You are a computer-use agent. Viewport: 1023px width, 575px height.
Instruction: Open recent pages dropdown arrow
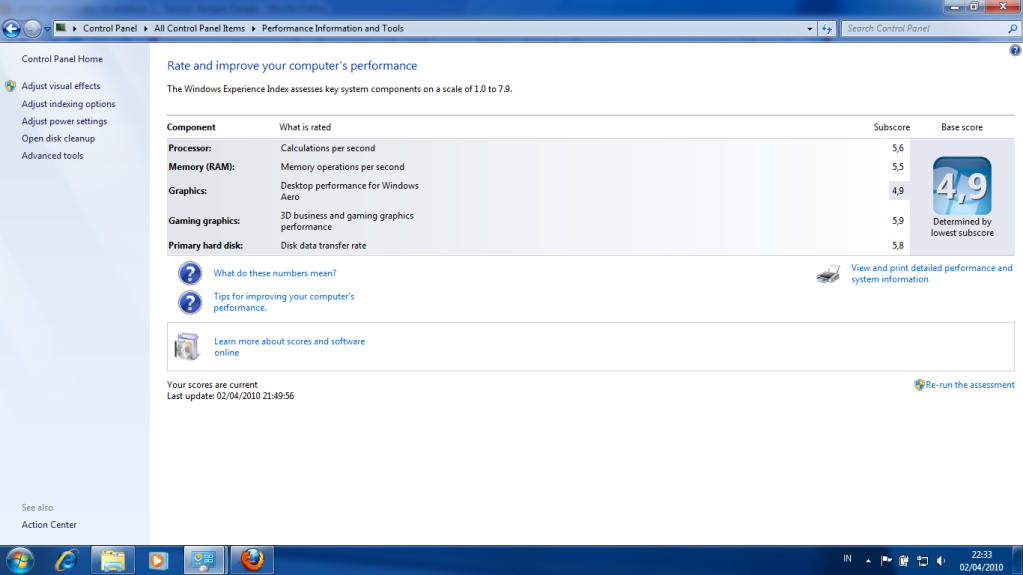pos(47,29)
